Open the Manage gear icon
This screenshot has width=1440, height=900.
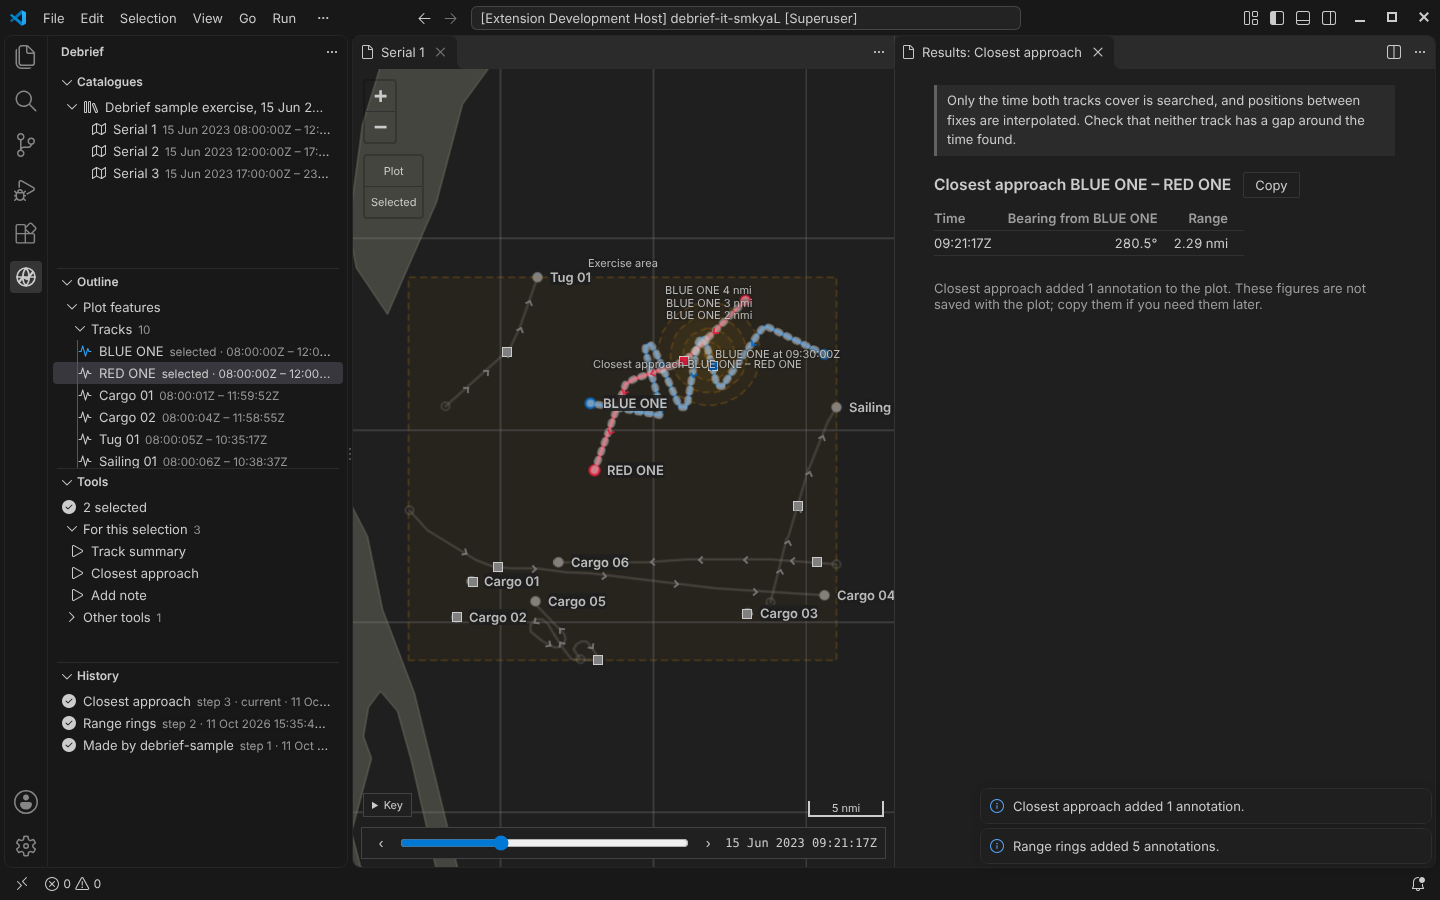[x=26, y=846]
